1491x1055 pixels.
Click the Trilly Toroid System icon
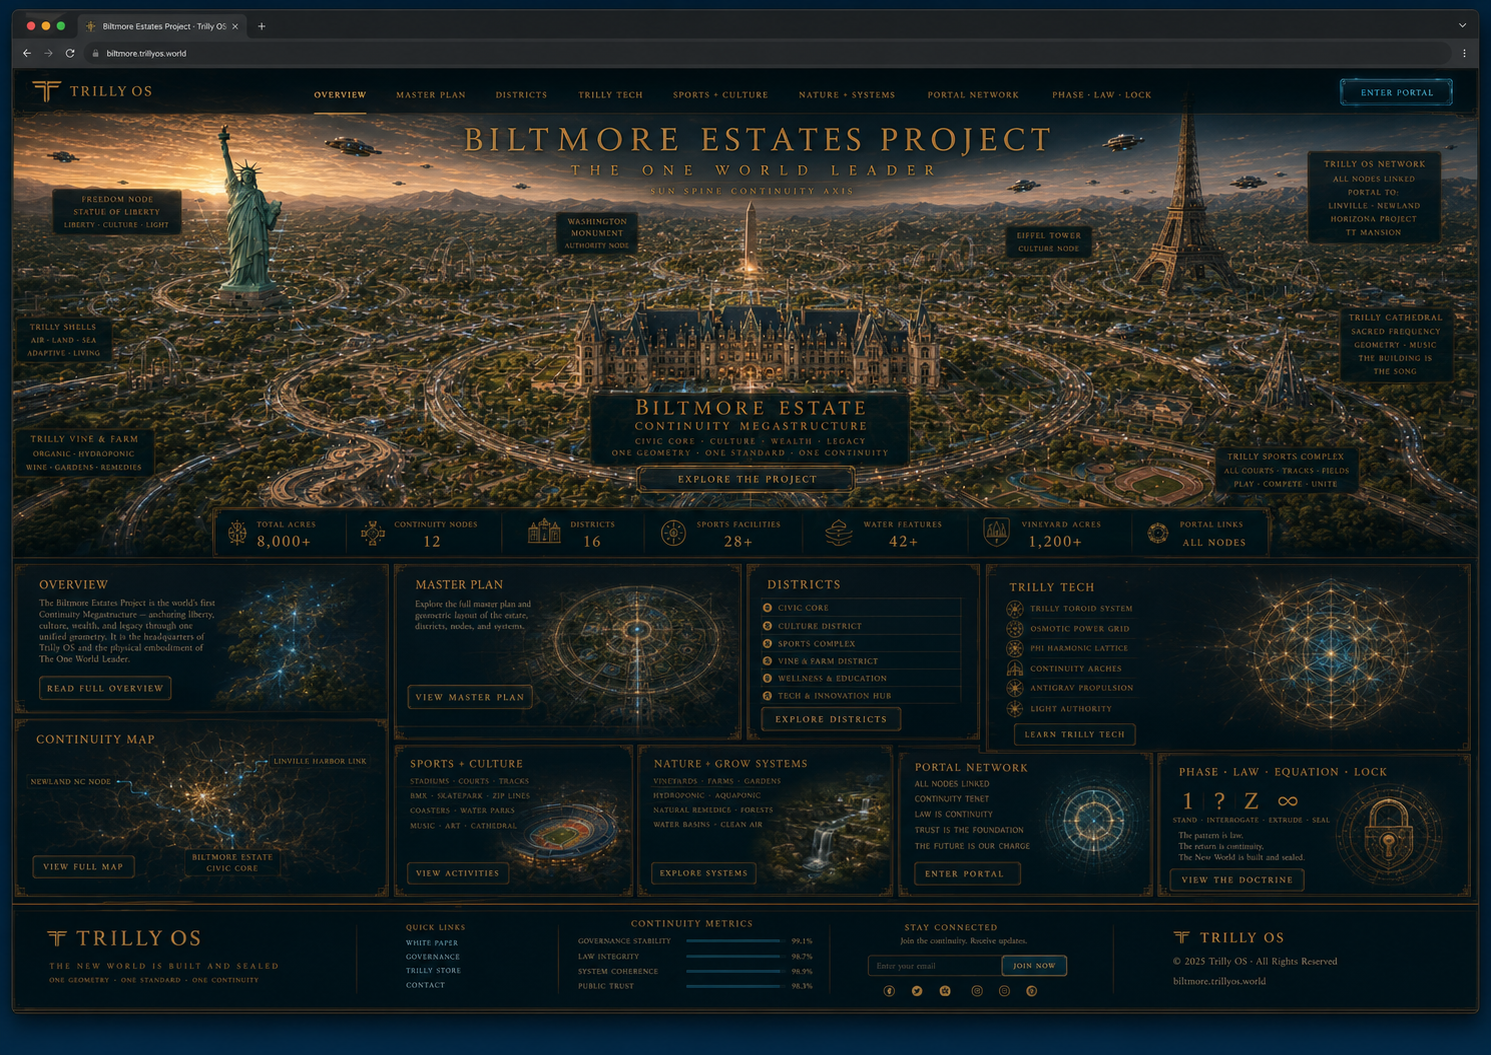click(x=1015, y=609)
